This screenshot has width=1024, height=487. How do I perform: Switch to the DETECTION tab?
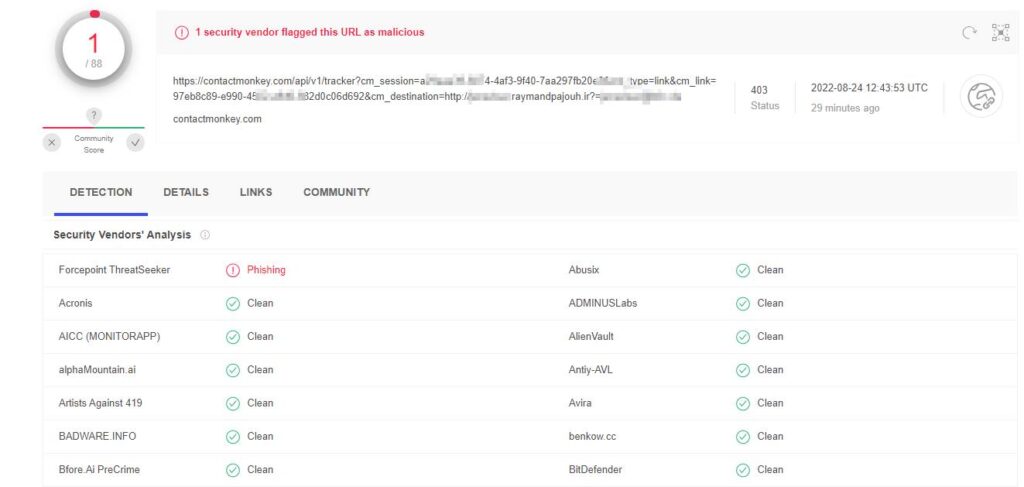[x=101, y=193]
